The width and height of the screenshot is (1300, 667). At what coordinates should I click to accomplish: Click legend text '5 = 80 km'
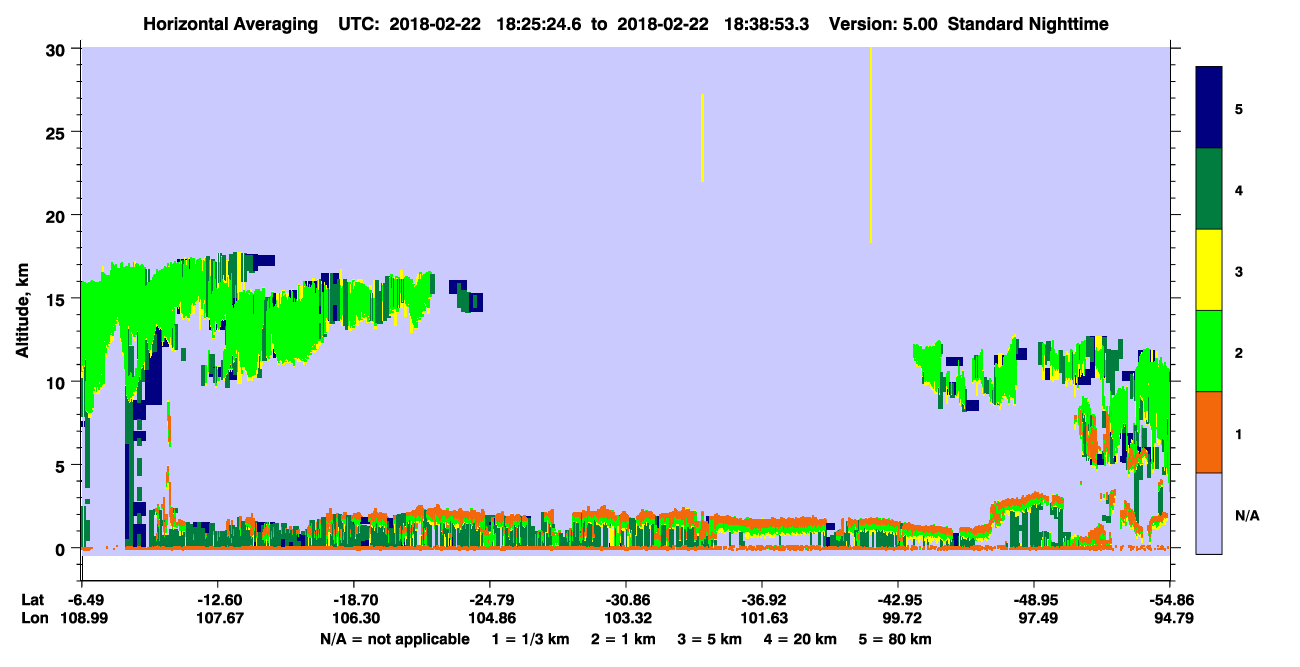895,639
